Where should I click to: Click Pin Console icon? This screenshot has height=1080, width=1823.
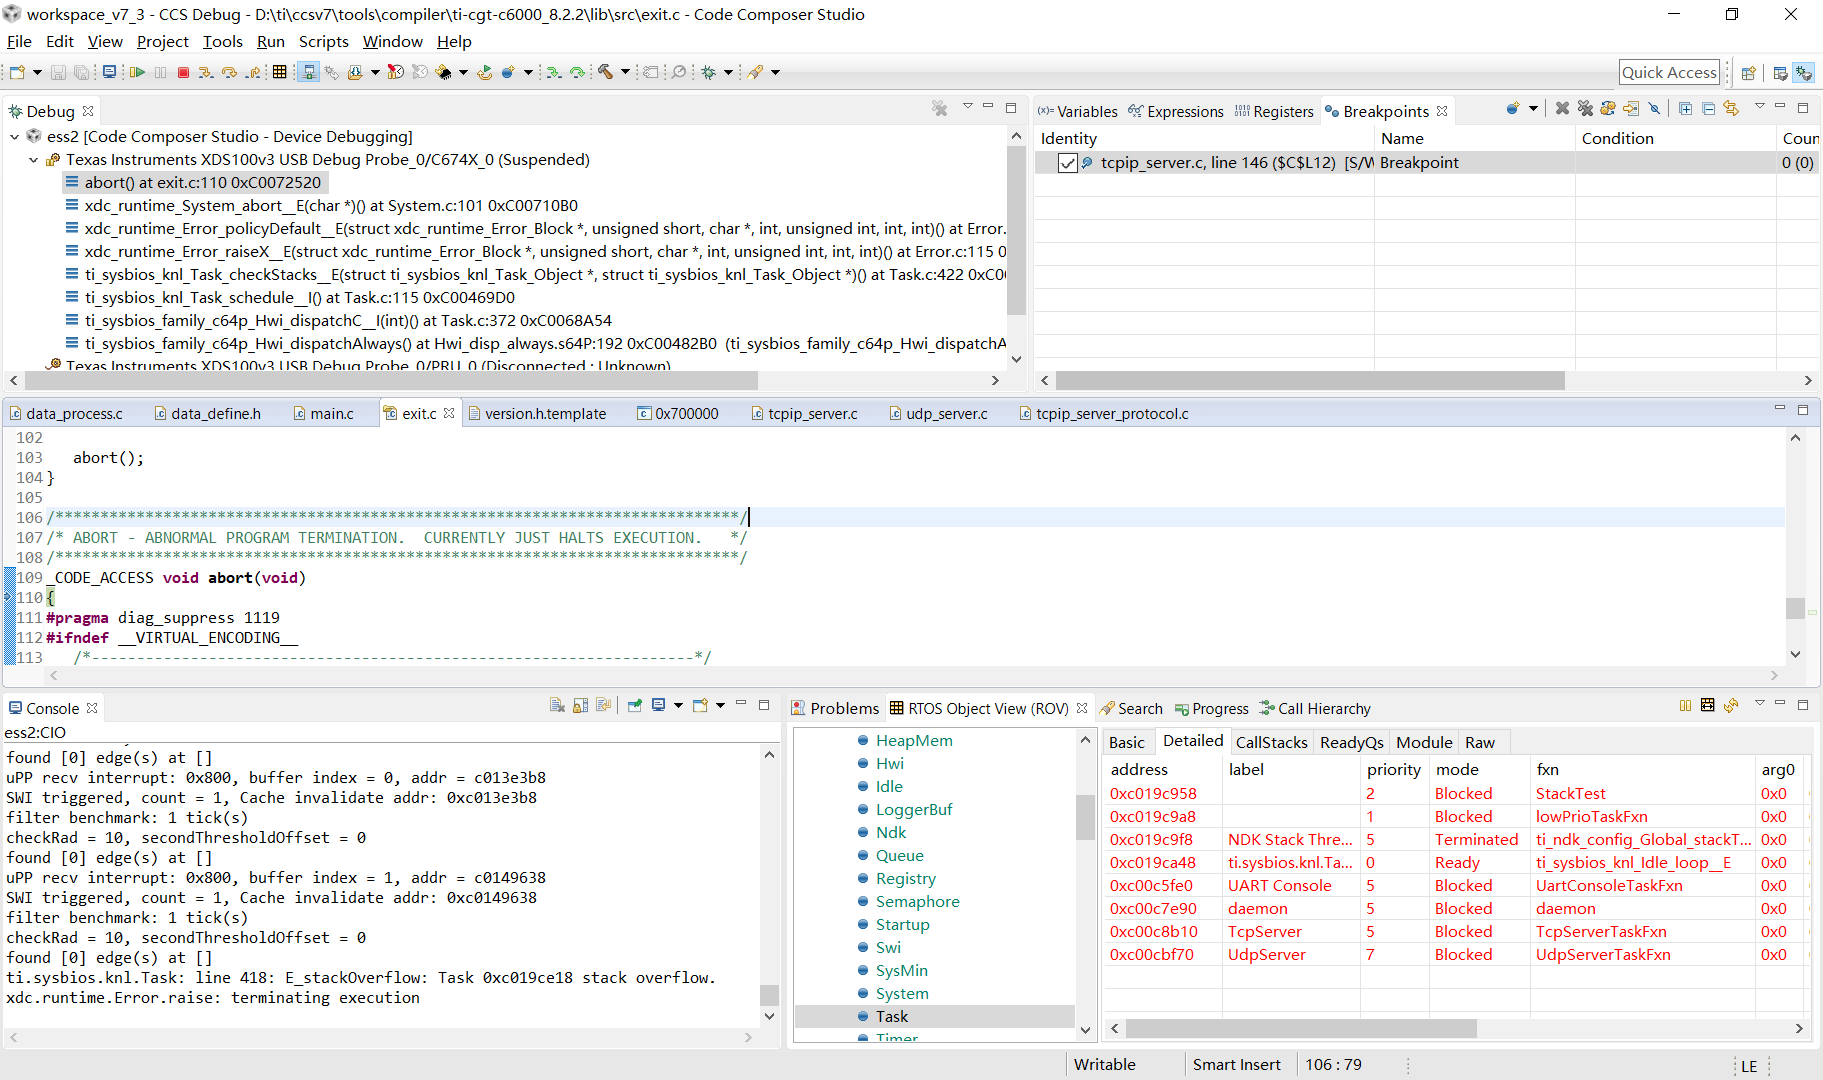(x=634, y=706)
